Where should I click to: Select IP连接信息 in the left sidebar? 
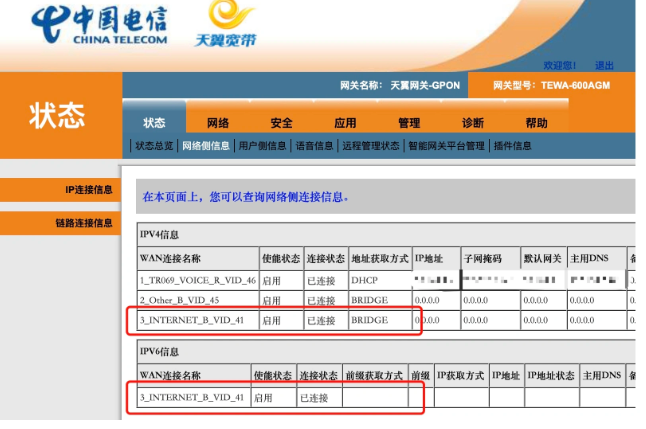(89, 189)
